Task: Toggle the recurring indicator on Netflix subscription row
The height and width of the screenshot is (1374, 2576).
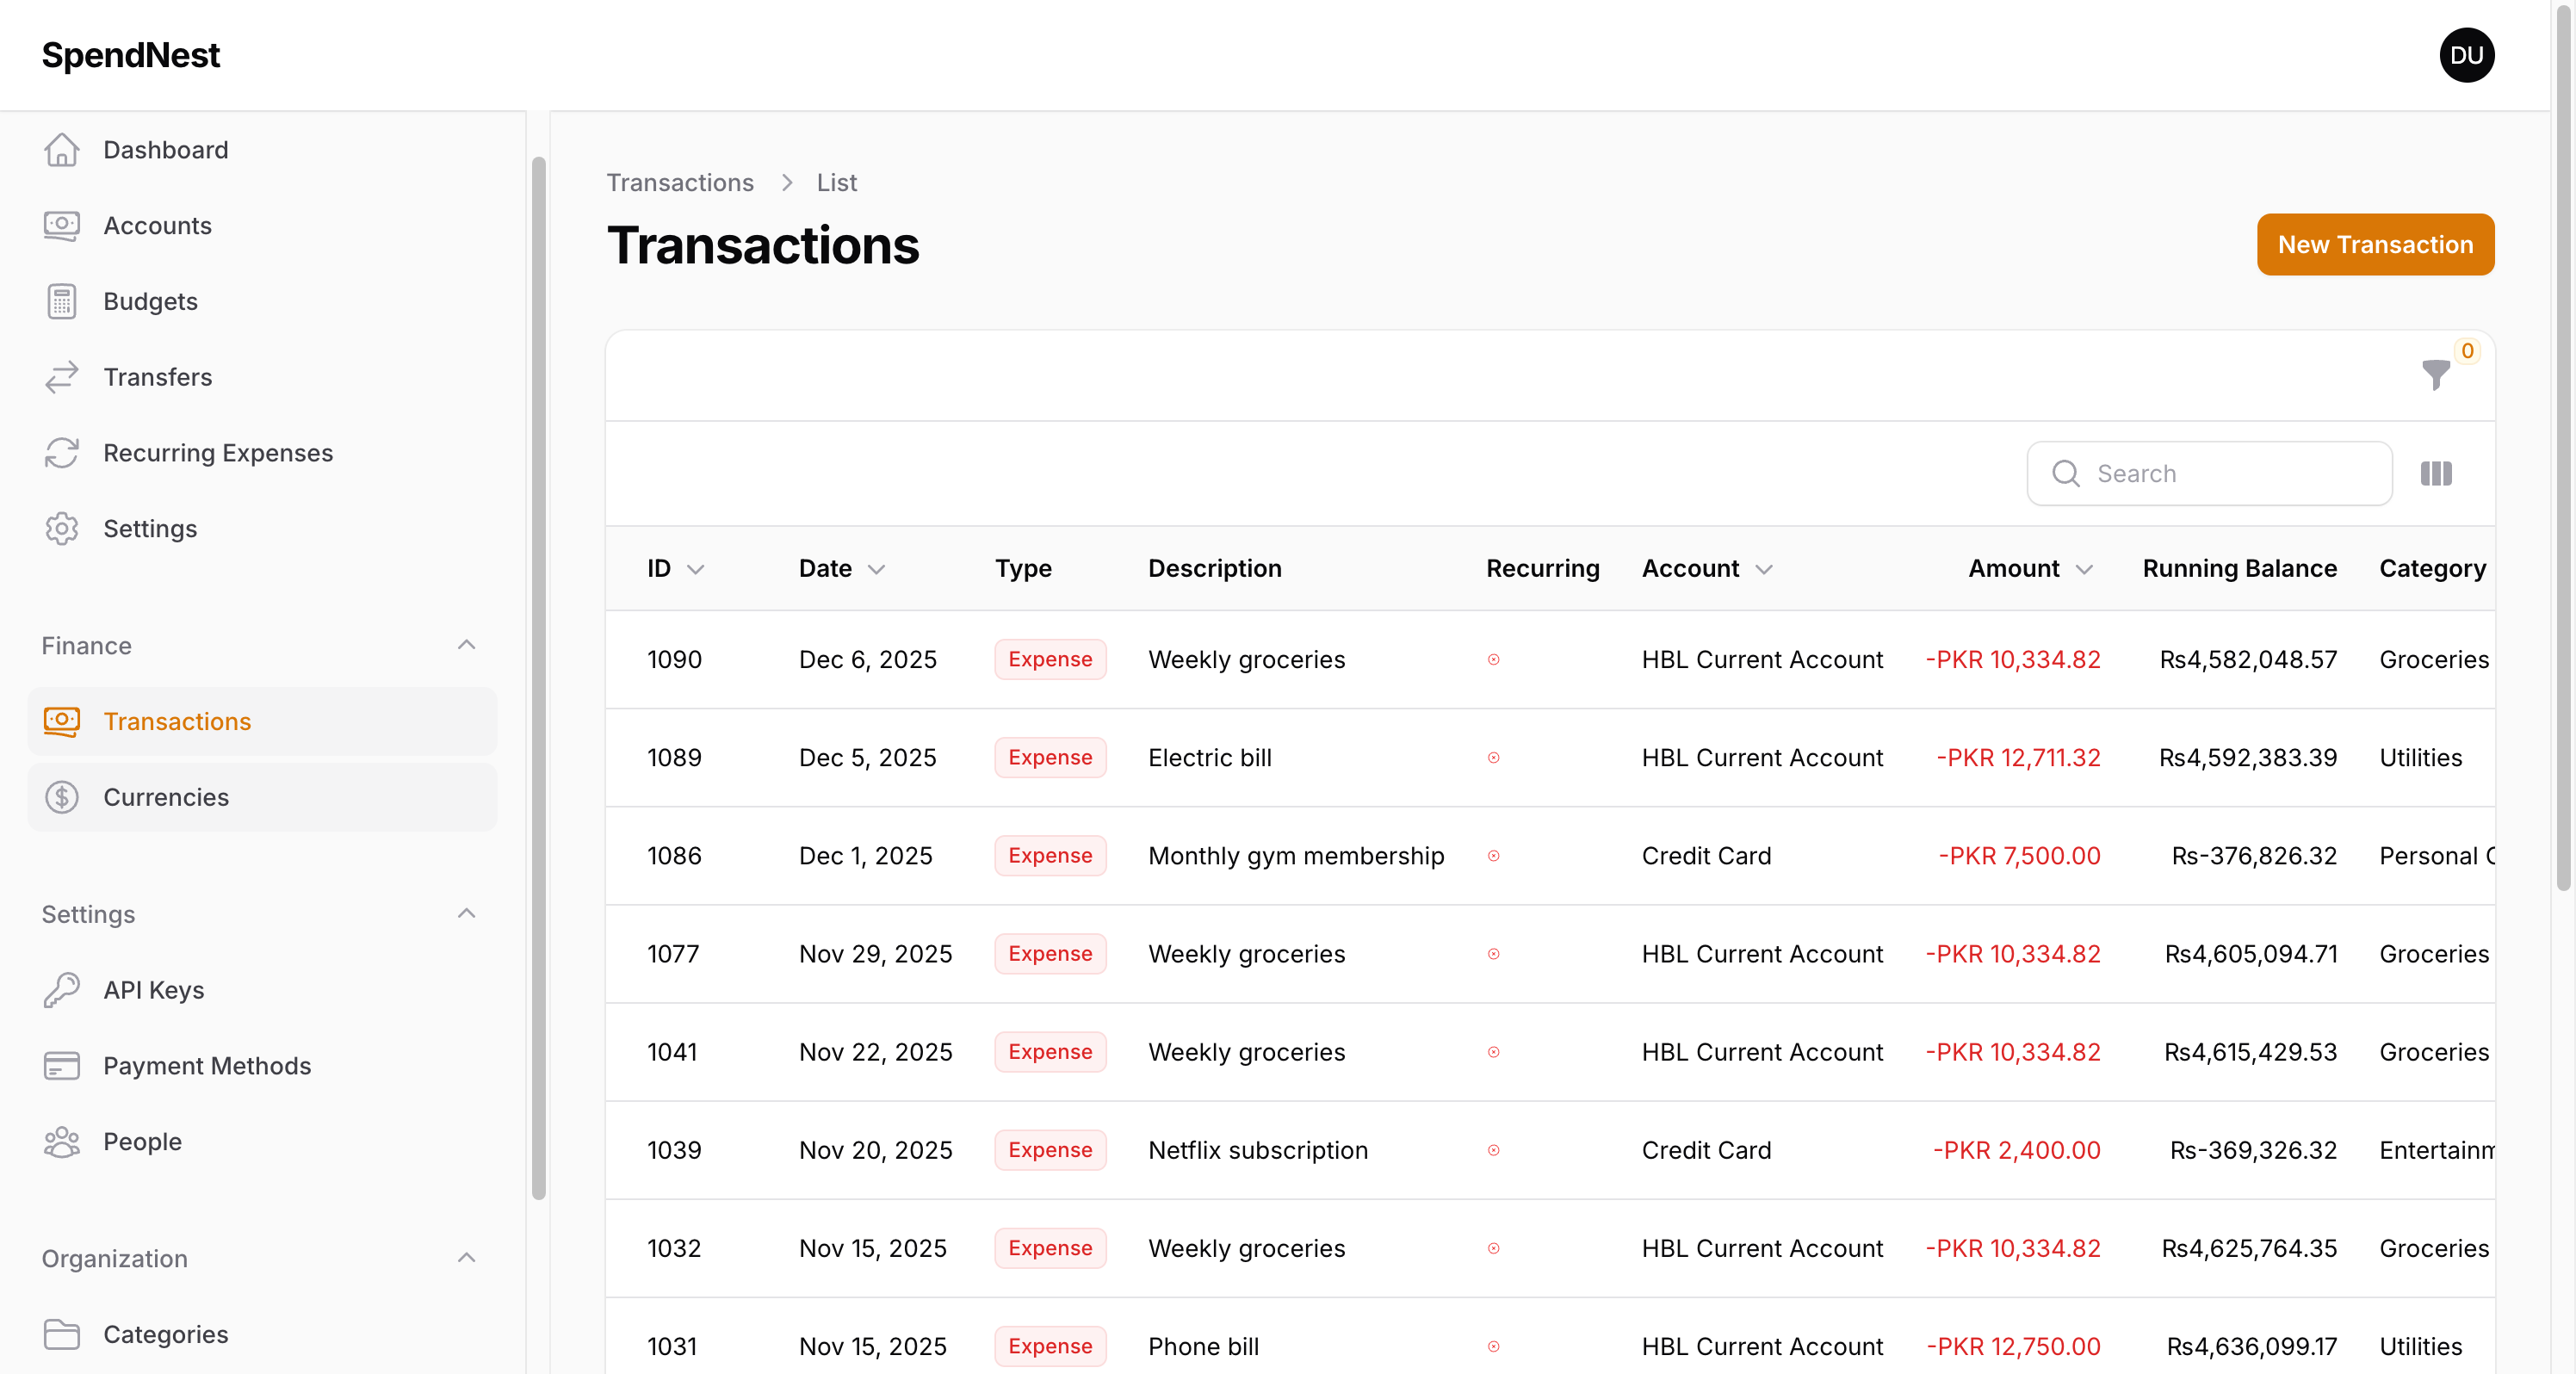Action: 1494,1150
